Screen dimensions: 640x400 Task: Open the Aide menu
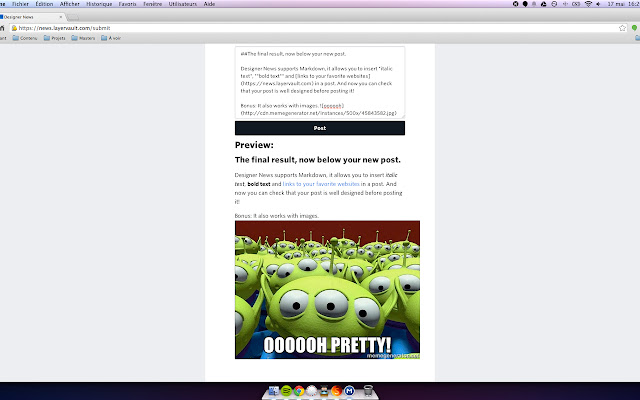(209, 4)
